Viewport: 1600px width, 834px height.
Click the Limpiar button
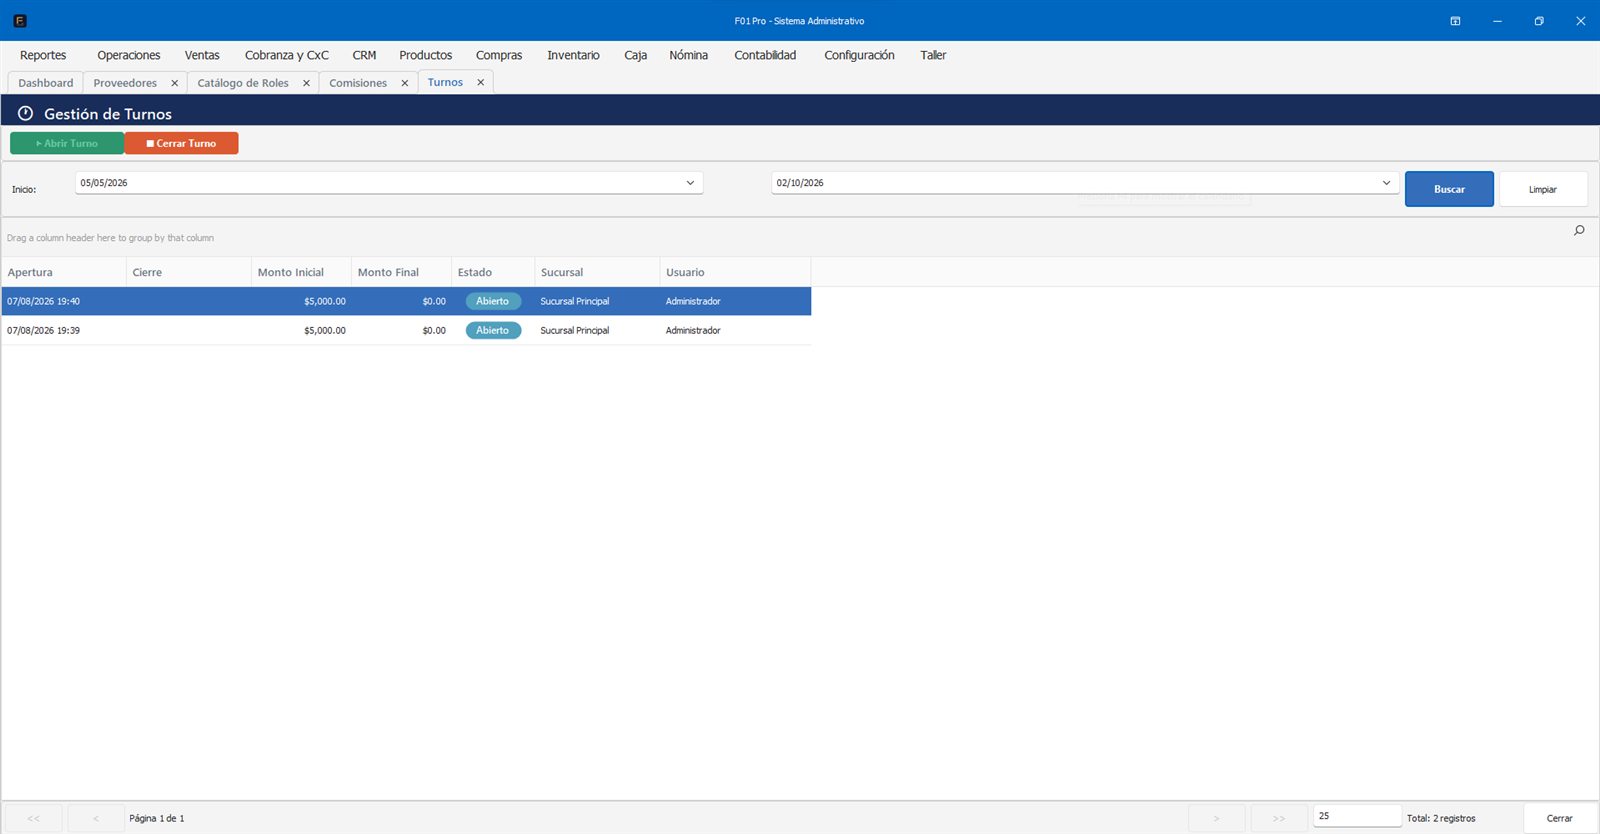[x=1543, y=189]
